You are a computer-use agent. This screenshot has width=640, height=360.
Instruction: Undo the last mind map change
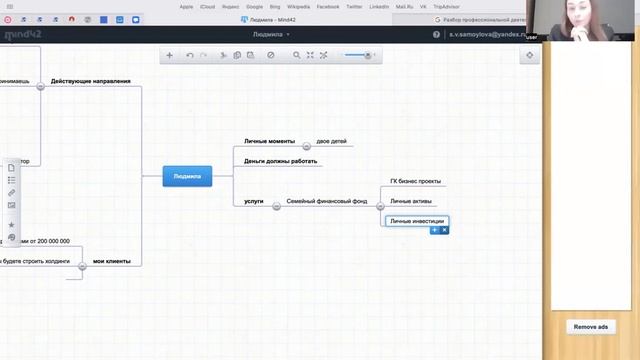coord(190,55)
